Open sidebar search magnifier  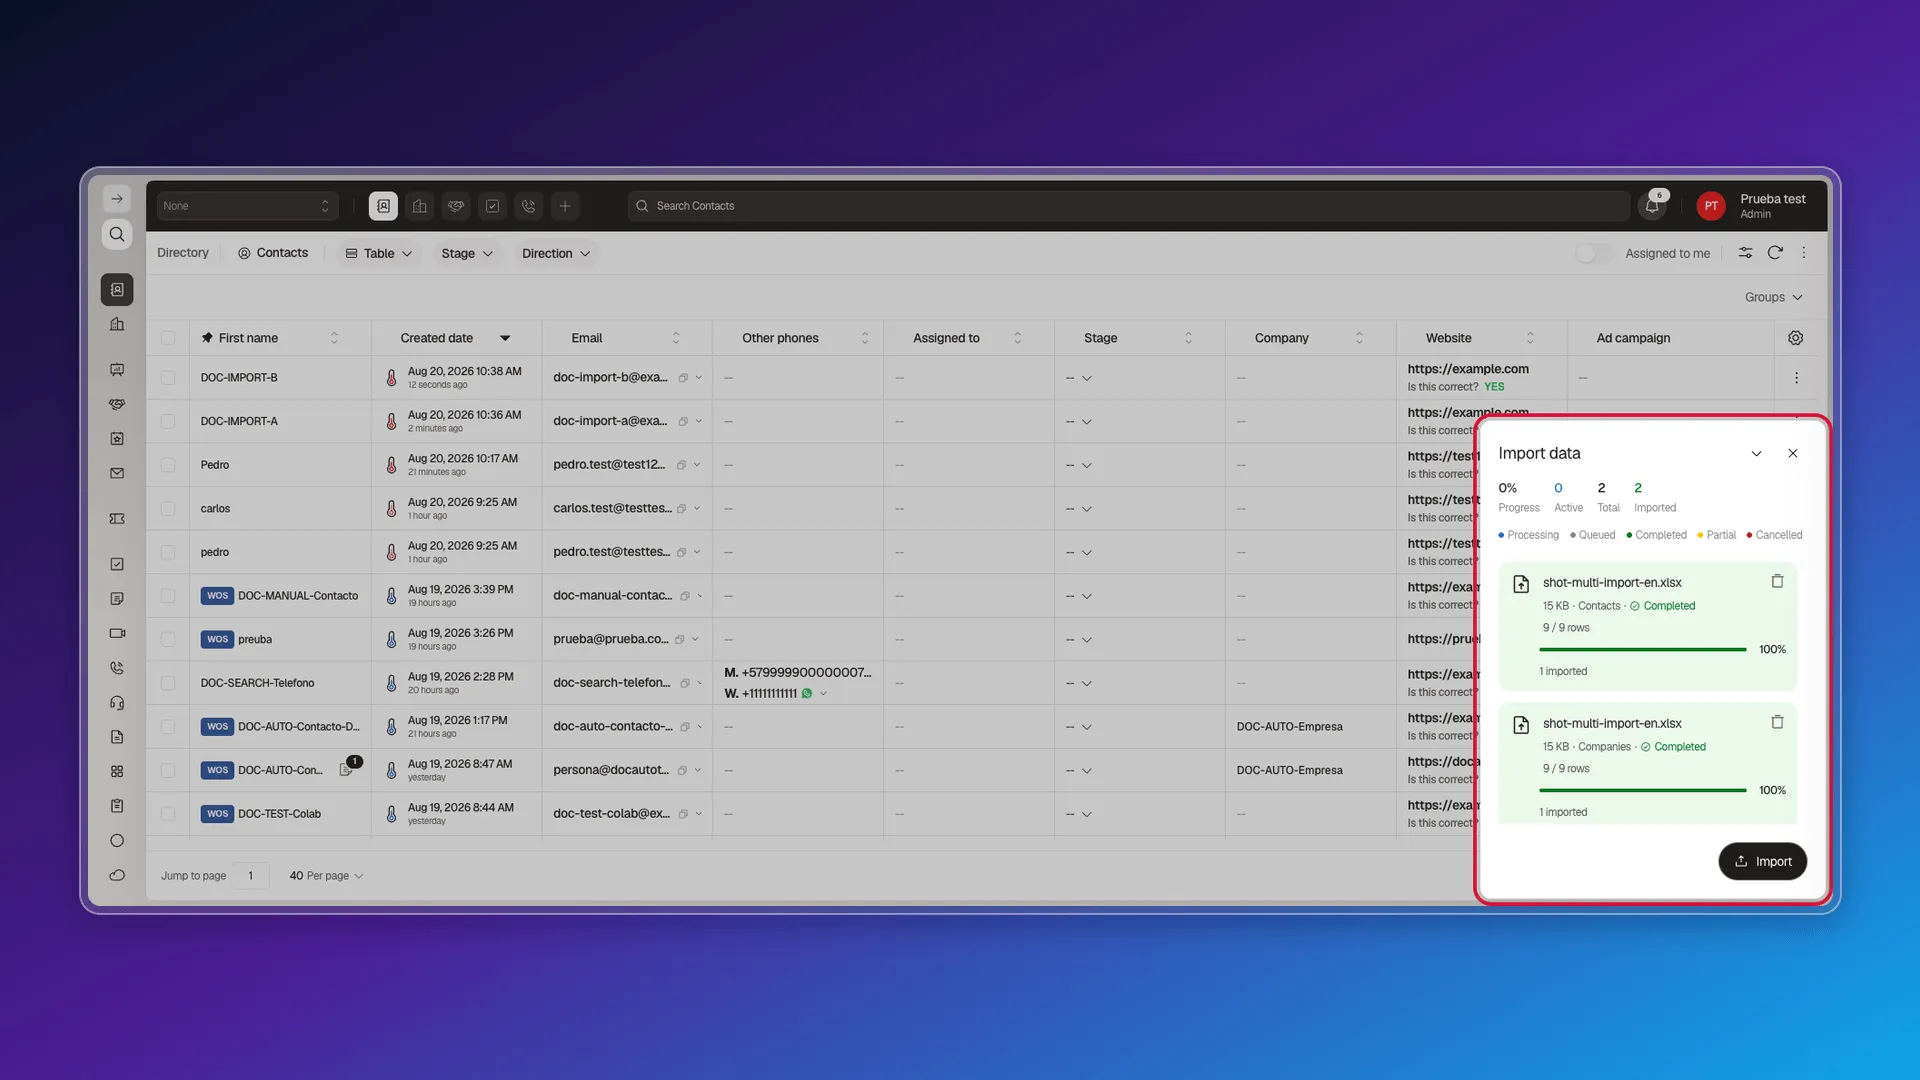[x=117, y=234]
